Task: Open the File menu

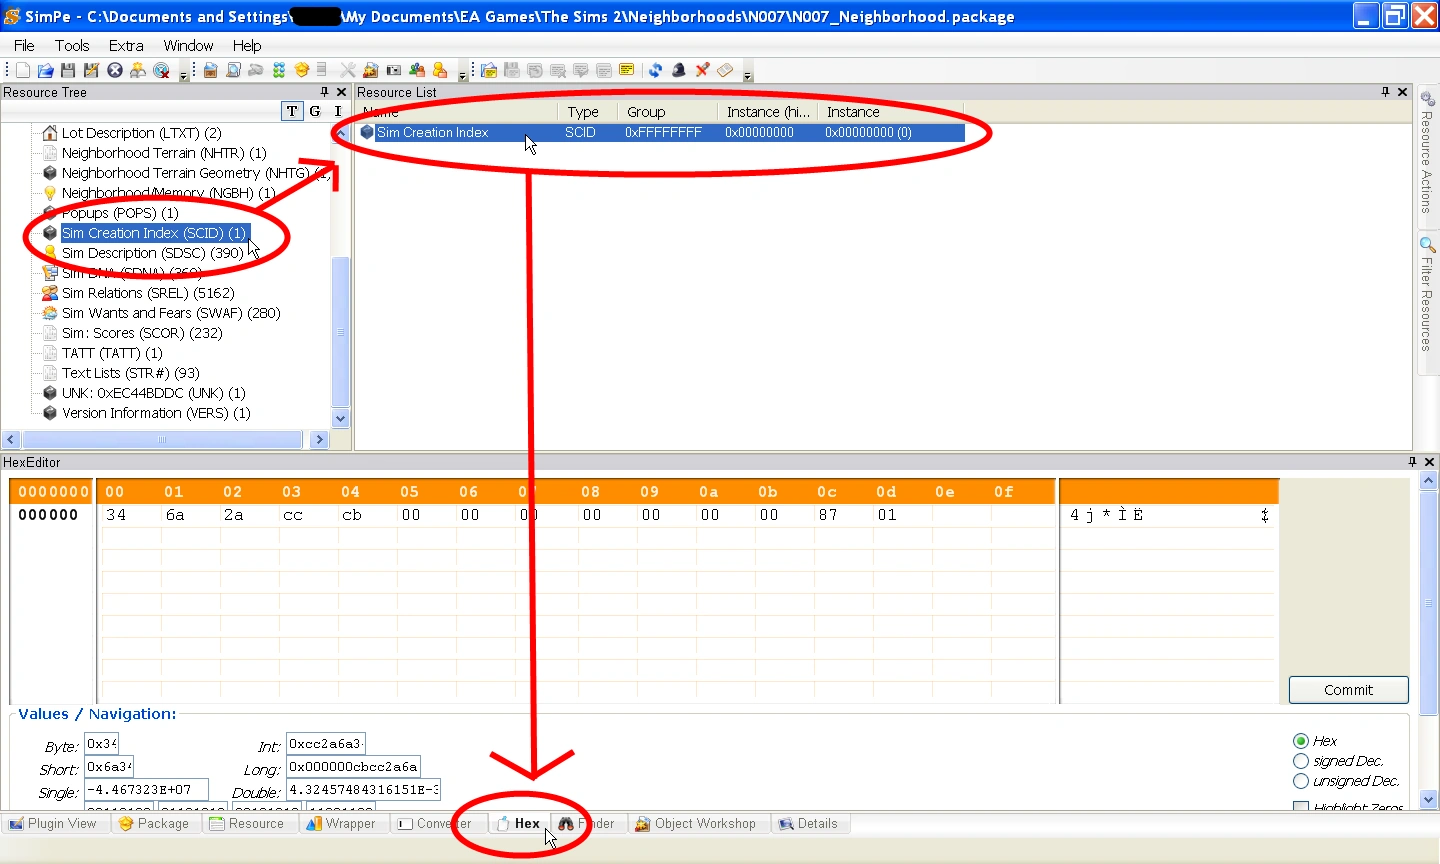Action: tap(24, 45)
